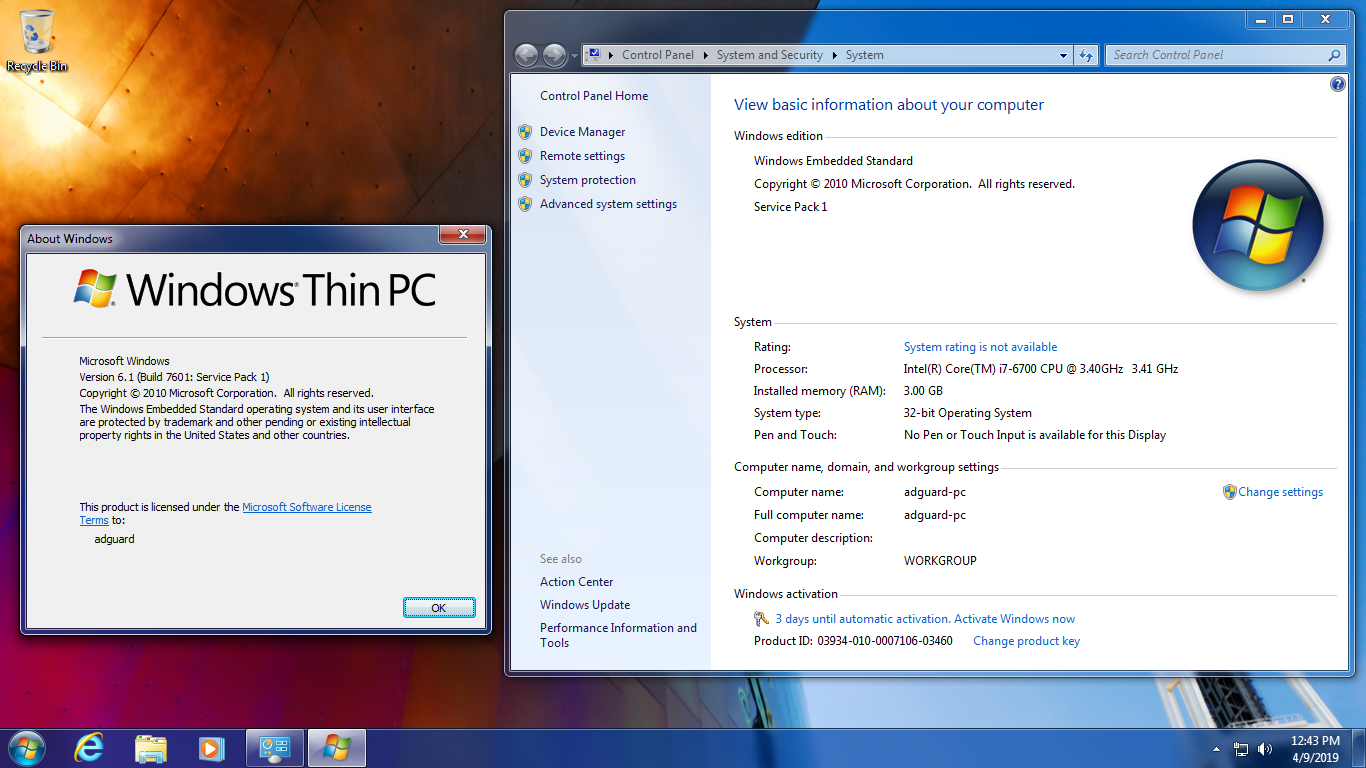Screen dimensions: 1366x768
Task: Open System protection
Action: pos(588,180)
